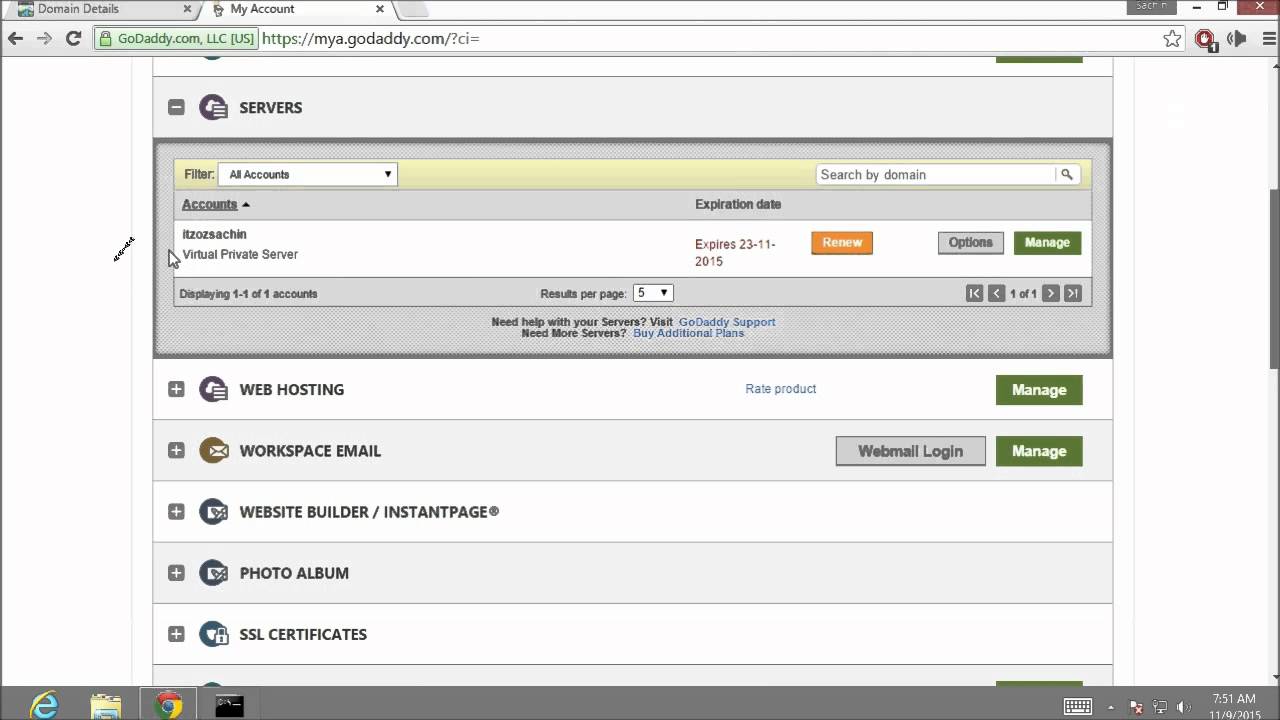Image resolution: width=1280 pixels, height=720 pixels.
Task: Click the Photo Album section icon
Action: click(x=213, y=573)
